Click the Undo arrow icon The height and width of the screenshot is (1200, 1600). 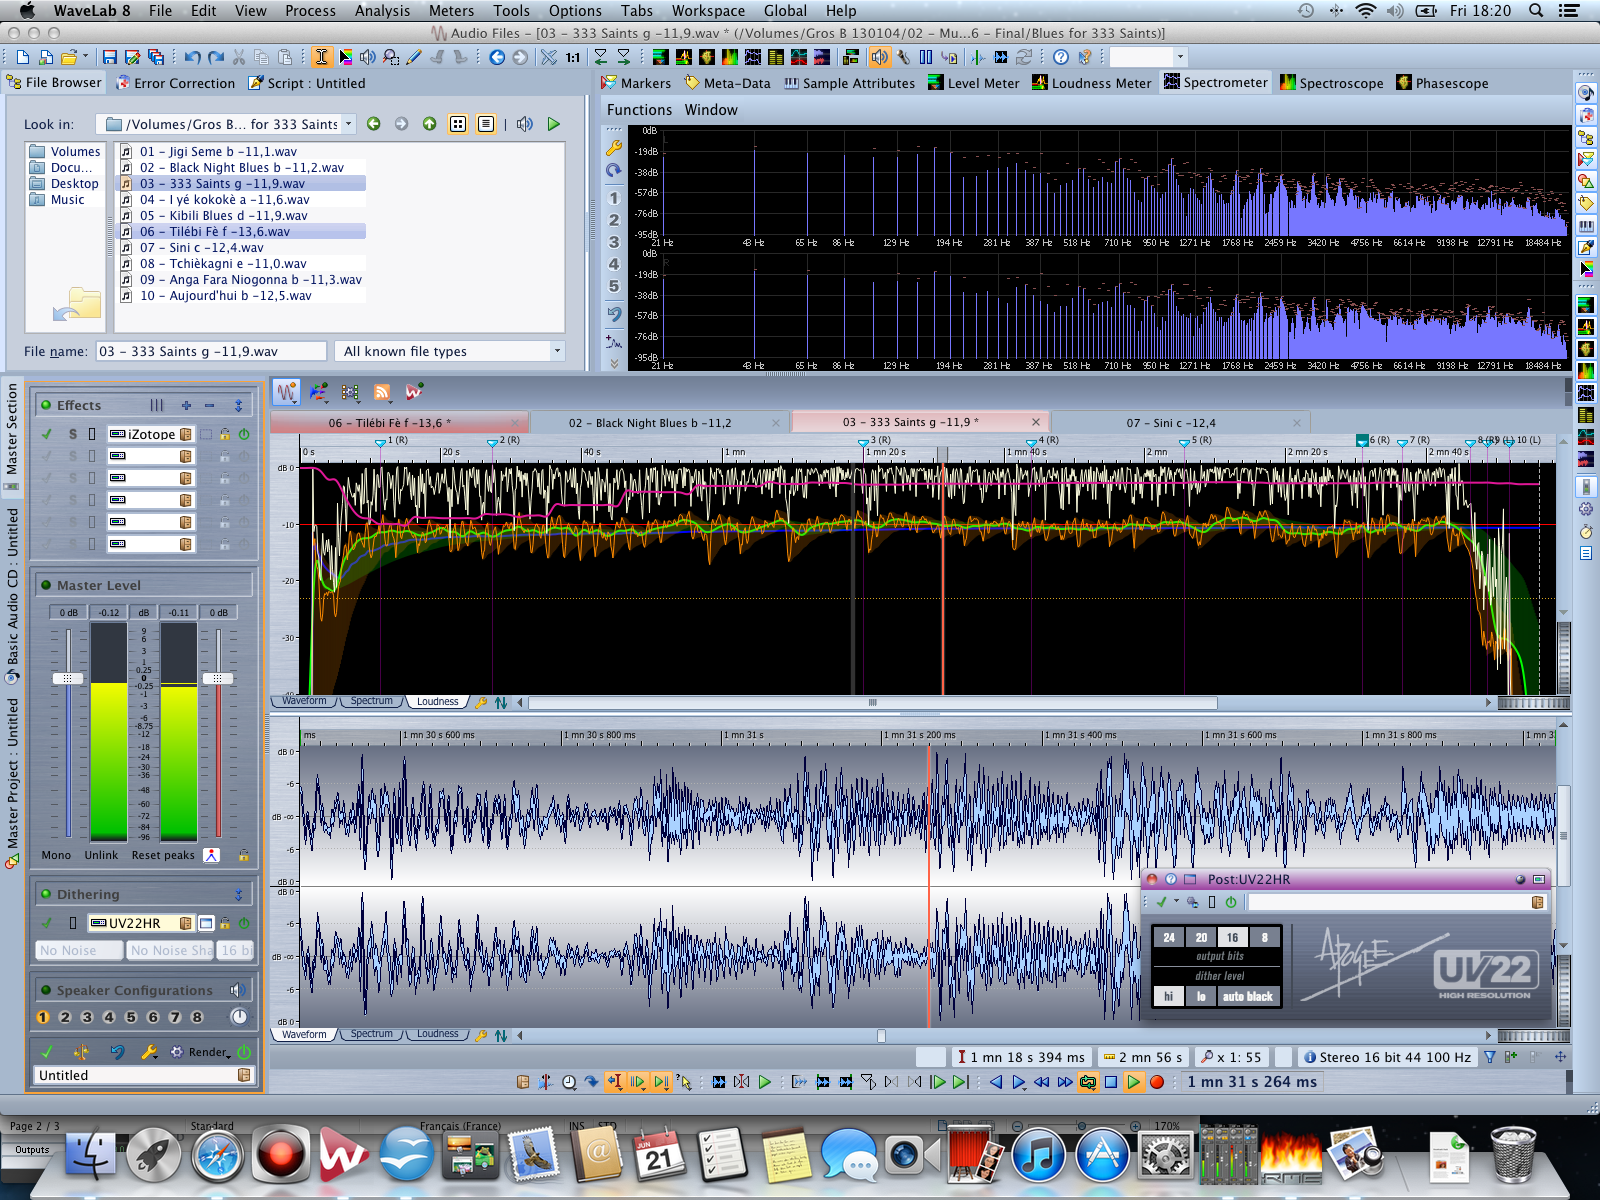point(192,57)
